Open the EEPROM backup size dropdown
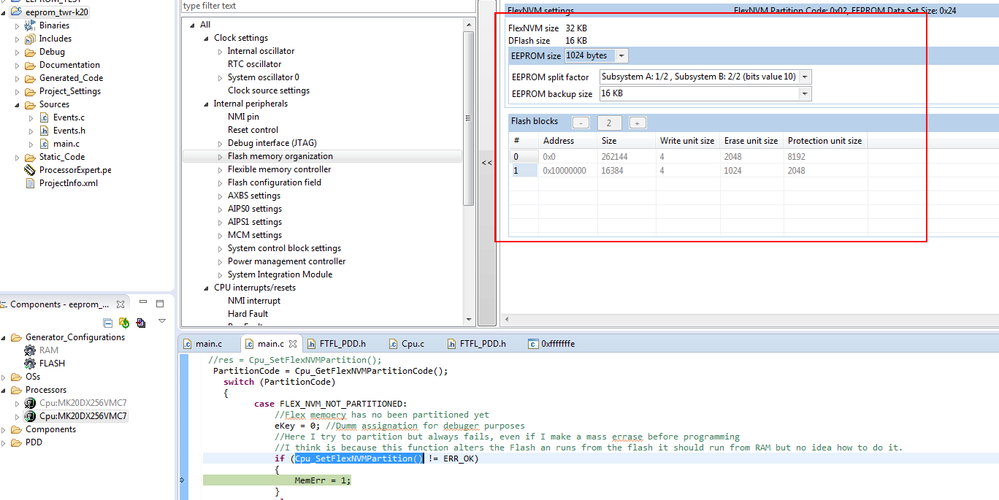This screenshot has height=500, width=999. (805, 94)
